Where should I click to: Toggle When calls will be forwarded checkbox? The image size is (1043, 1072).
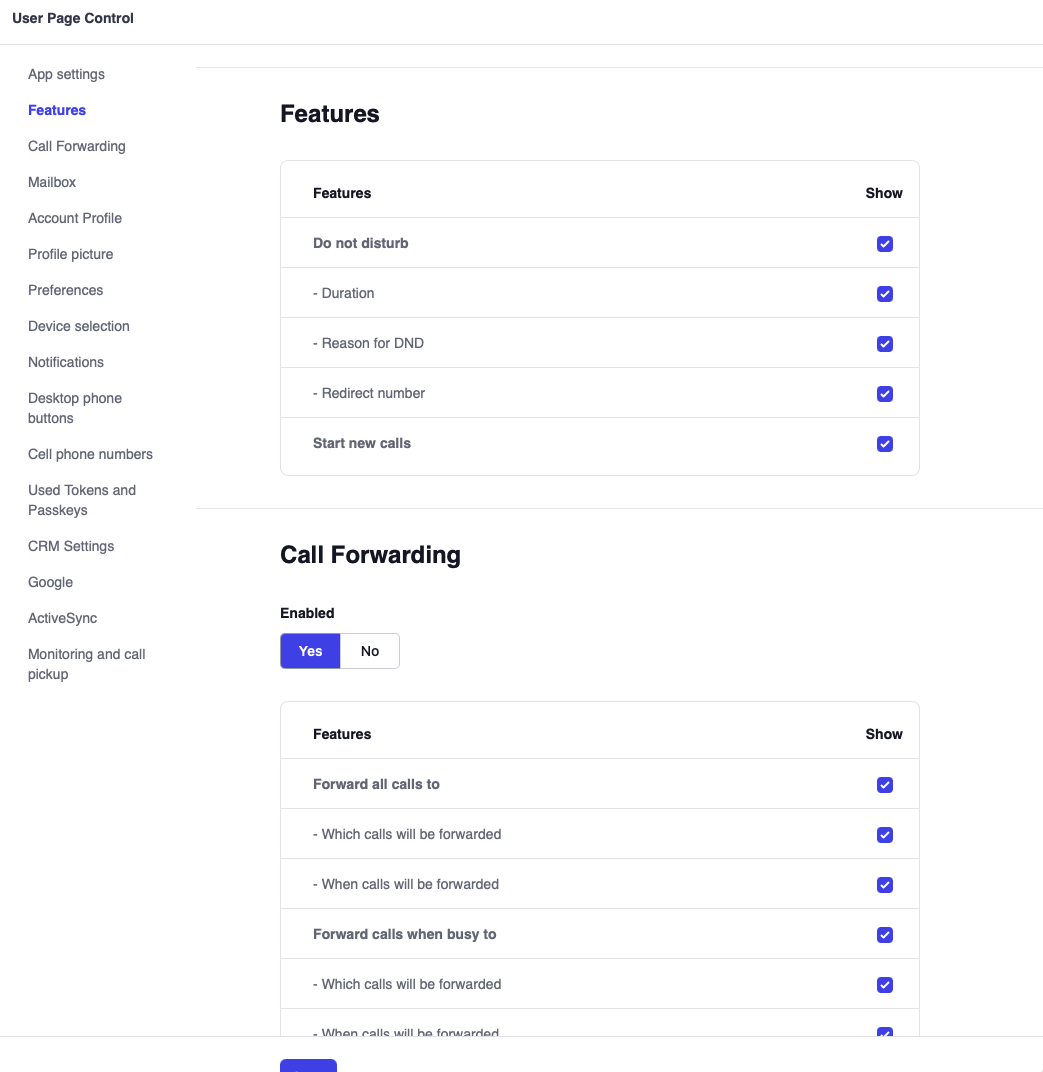(x=885, y=884)
